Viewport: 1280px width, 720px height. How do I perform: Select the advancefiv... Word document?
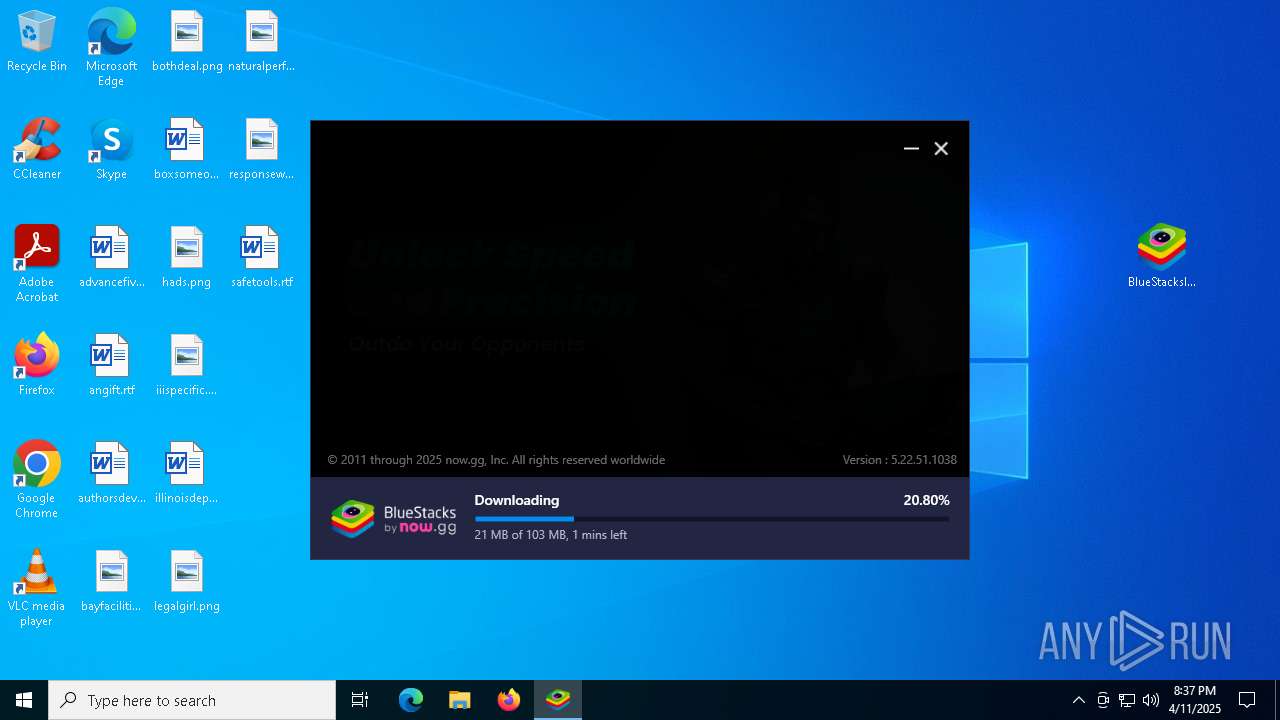(x=111, y=258)
